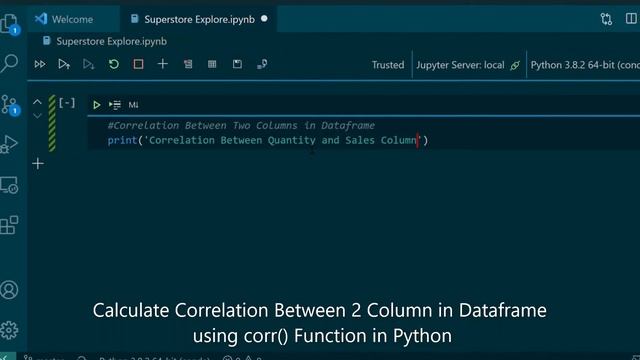This screenshot has height=360, width=640.
Task: Run the current code cell
Action: [96, 105]
